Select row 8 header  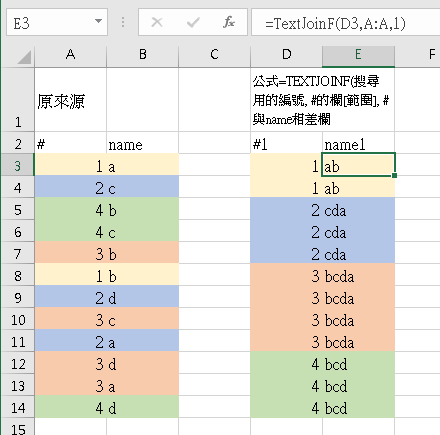[x=18, y=275]
